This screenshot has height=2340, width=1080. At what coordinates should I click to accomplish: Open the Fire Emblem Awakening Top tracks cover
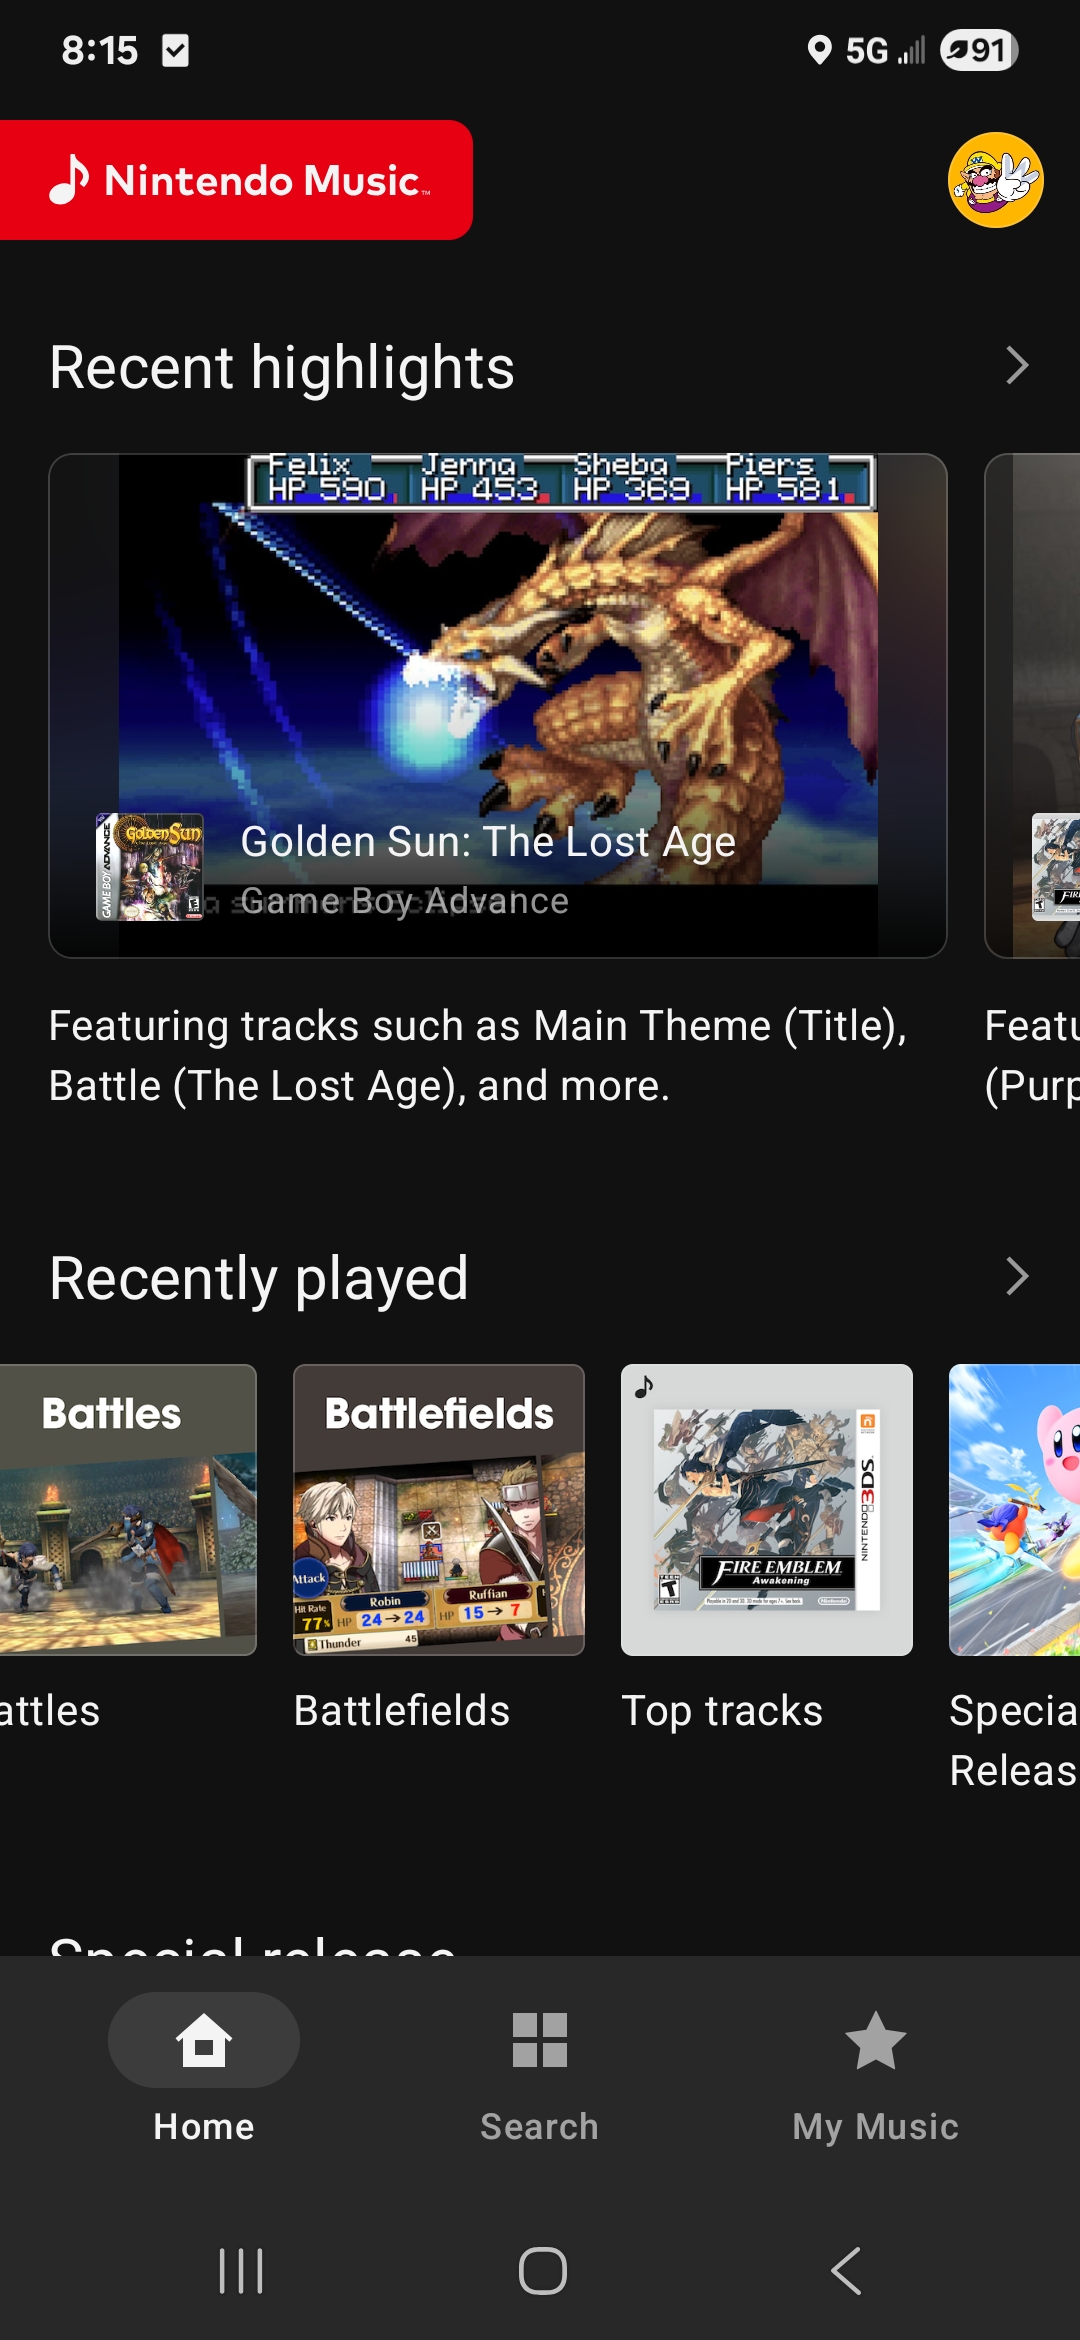[767, 1510]
